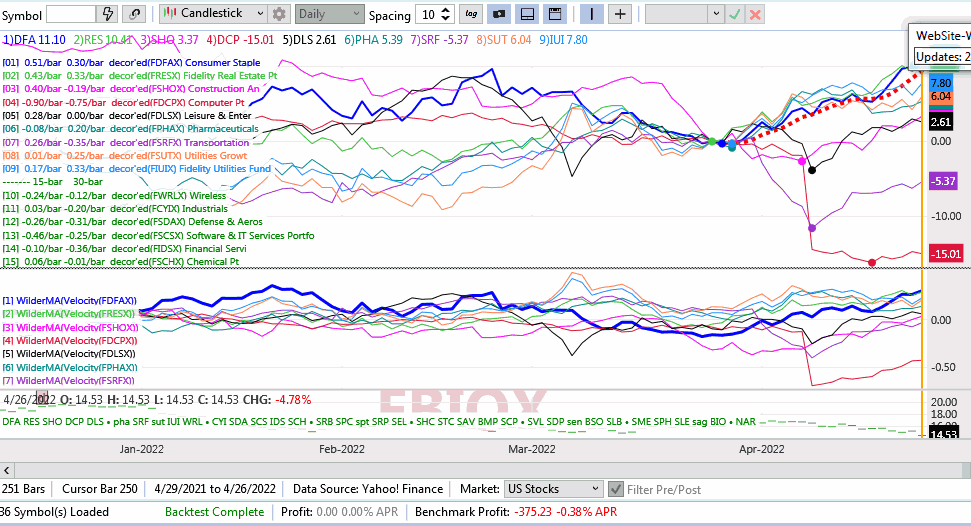Open the Daily interval dropdown
971x526 pixels.
[329, 14]
